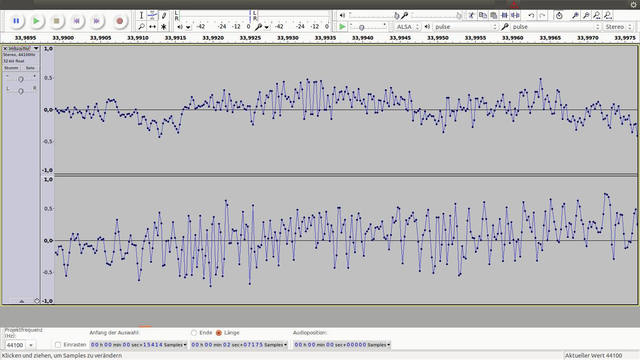Mute the track with Stumm button
This screenshot has width=640, height=360.
(x=11, y=68)
